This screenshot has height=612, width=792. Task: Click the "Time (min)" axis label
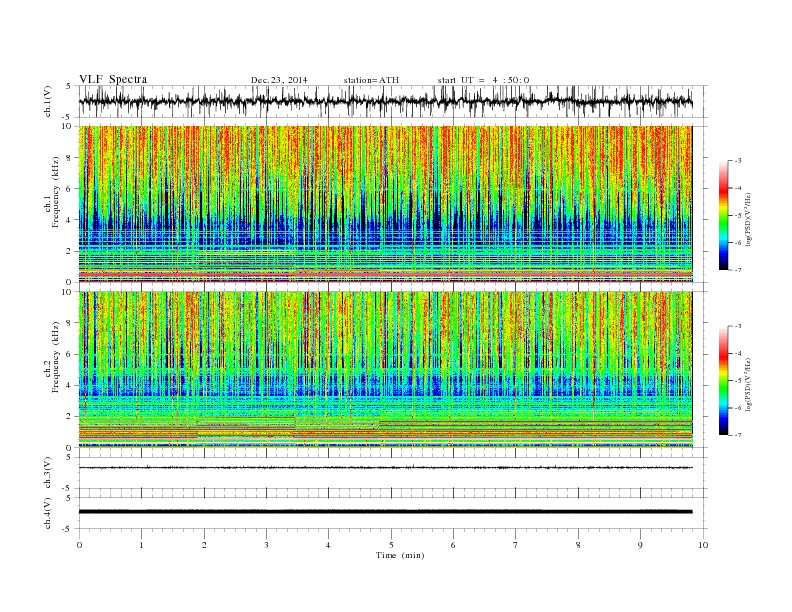point(400,555)
